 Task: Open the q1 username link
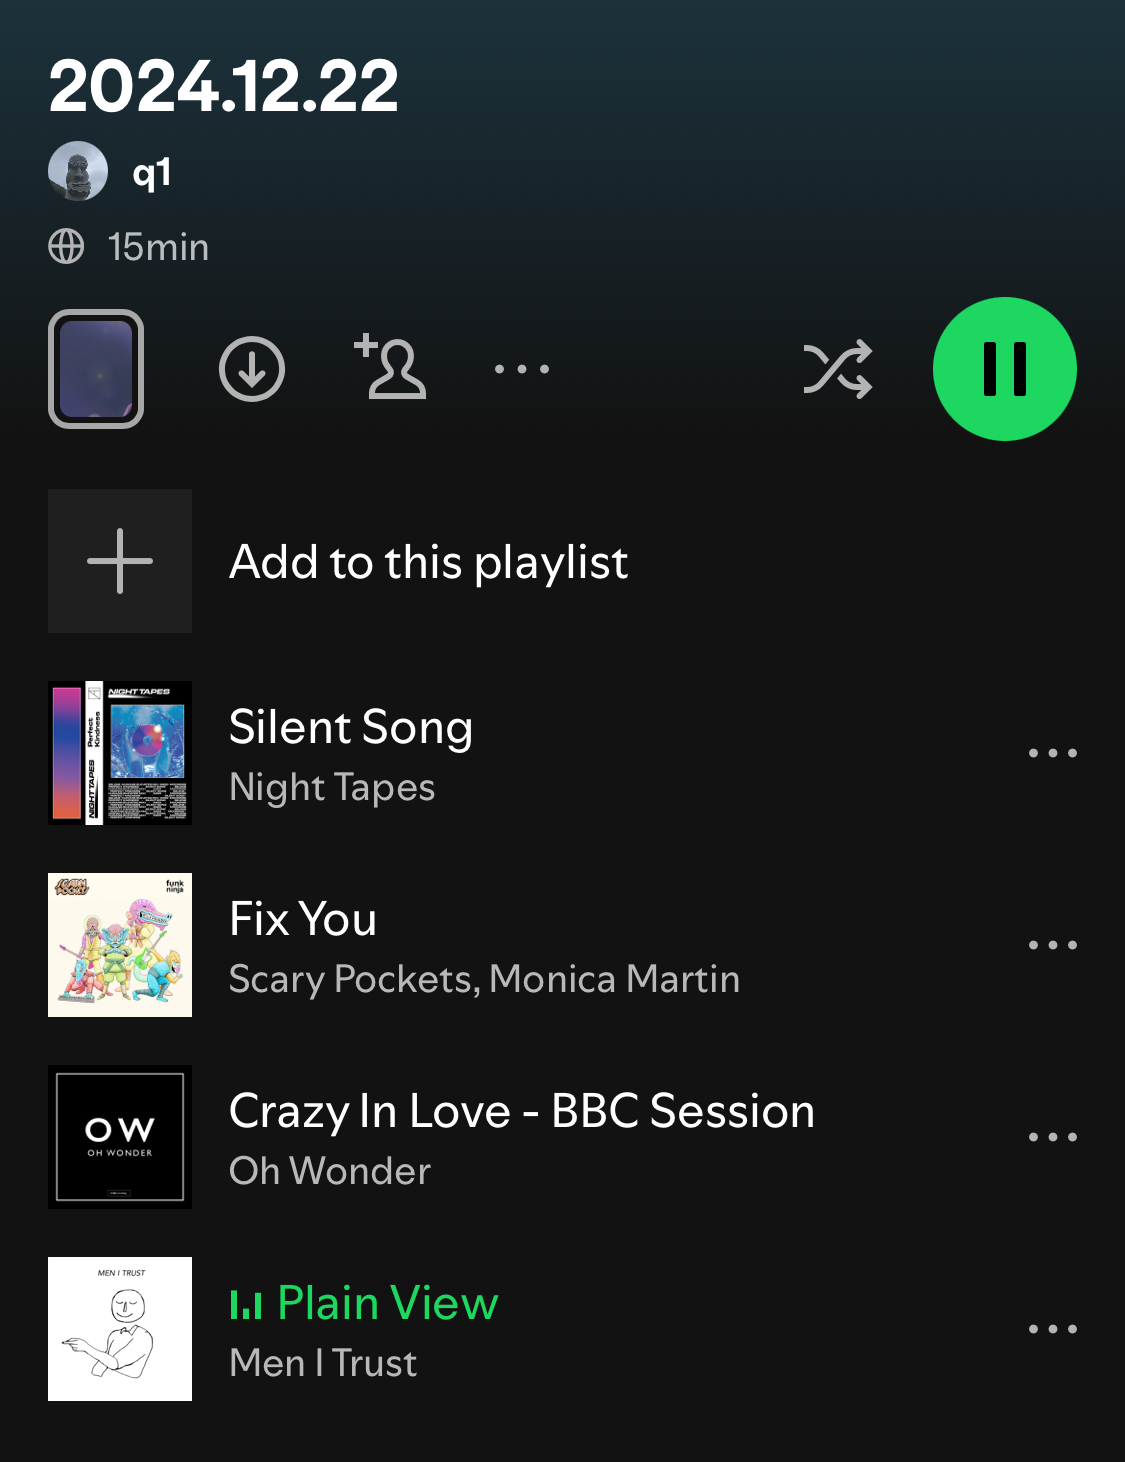coord(152,173)
